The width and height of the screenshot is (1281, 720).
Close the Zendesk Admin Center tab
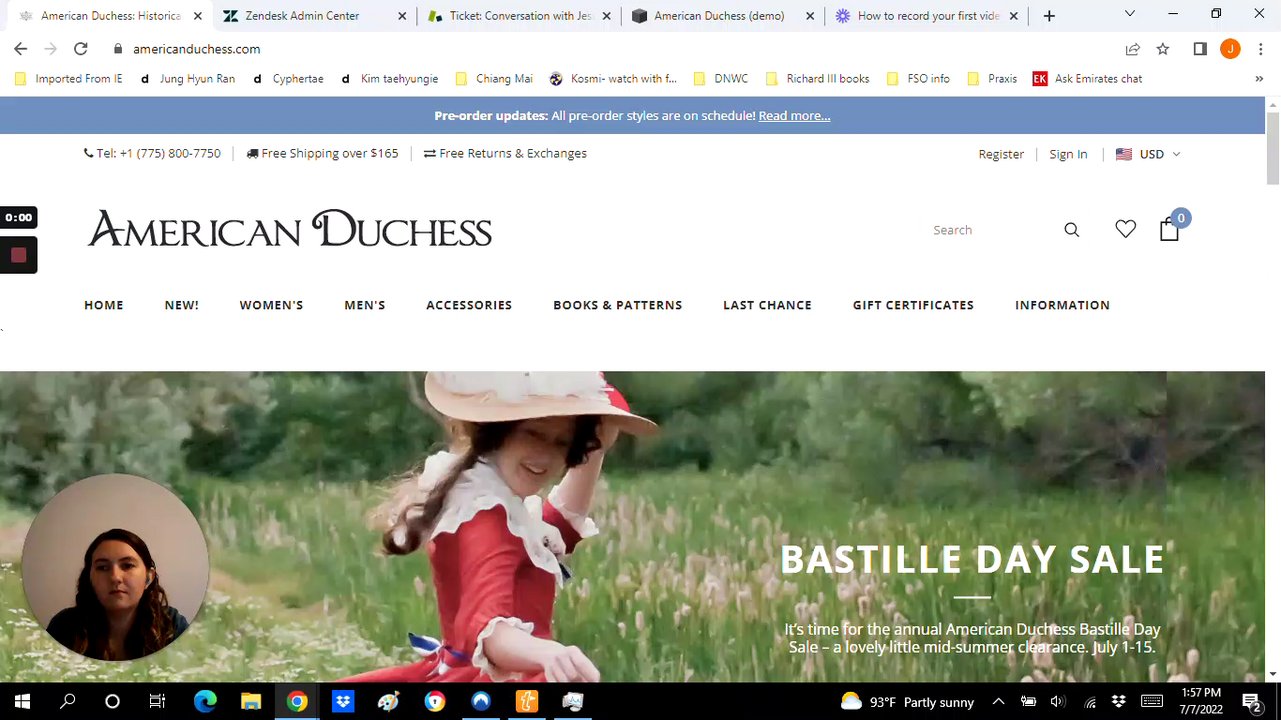coord(402,16)
